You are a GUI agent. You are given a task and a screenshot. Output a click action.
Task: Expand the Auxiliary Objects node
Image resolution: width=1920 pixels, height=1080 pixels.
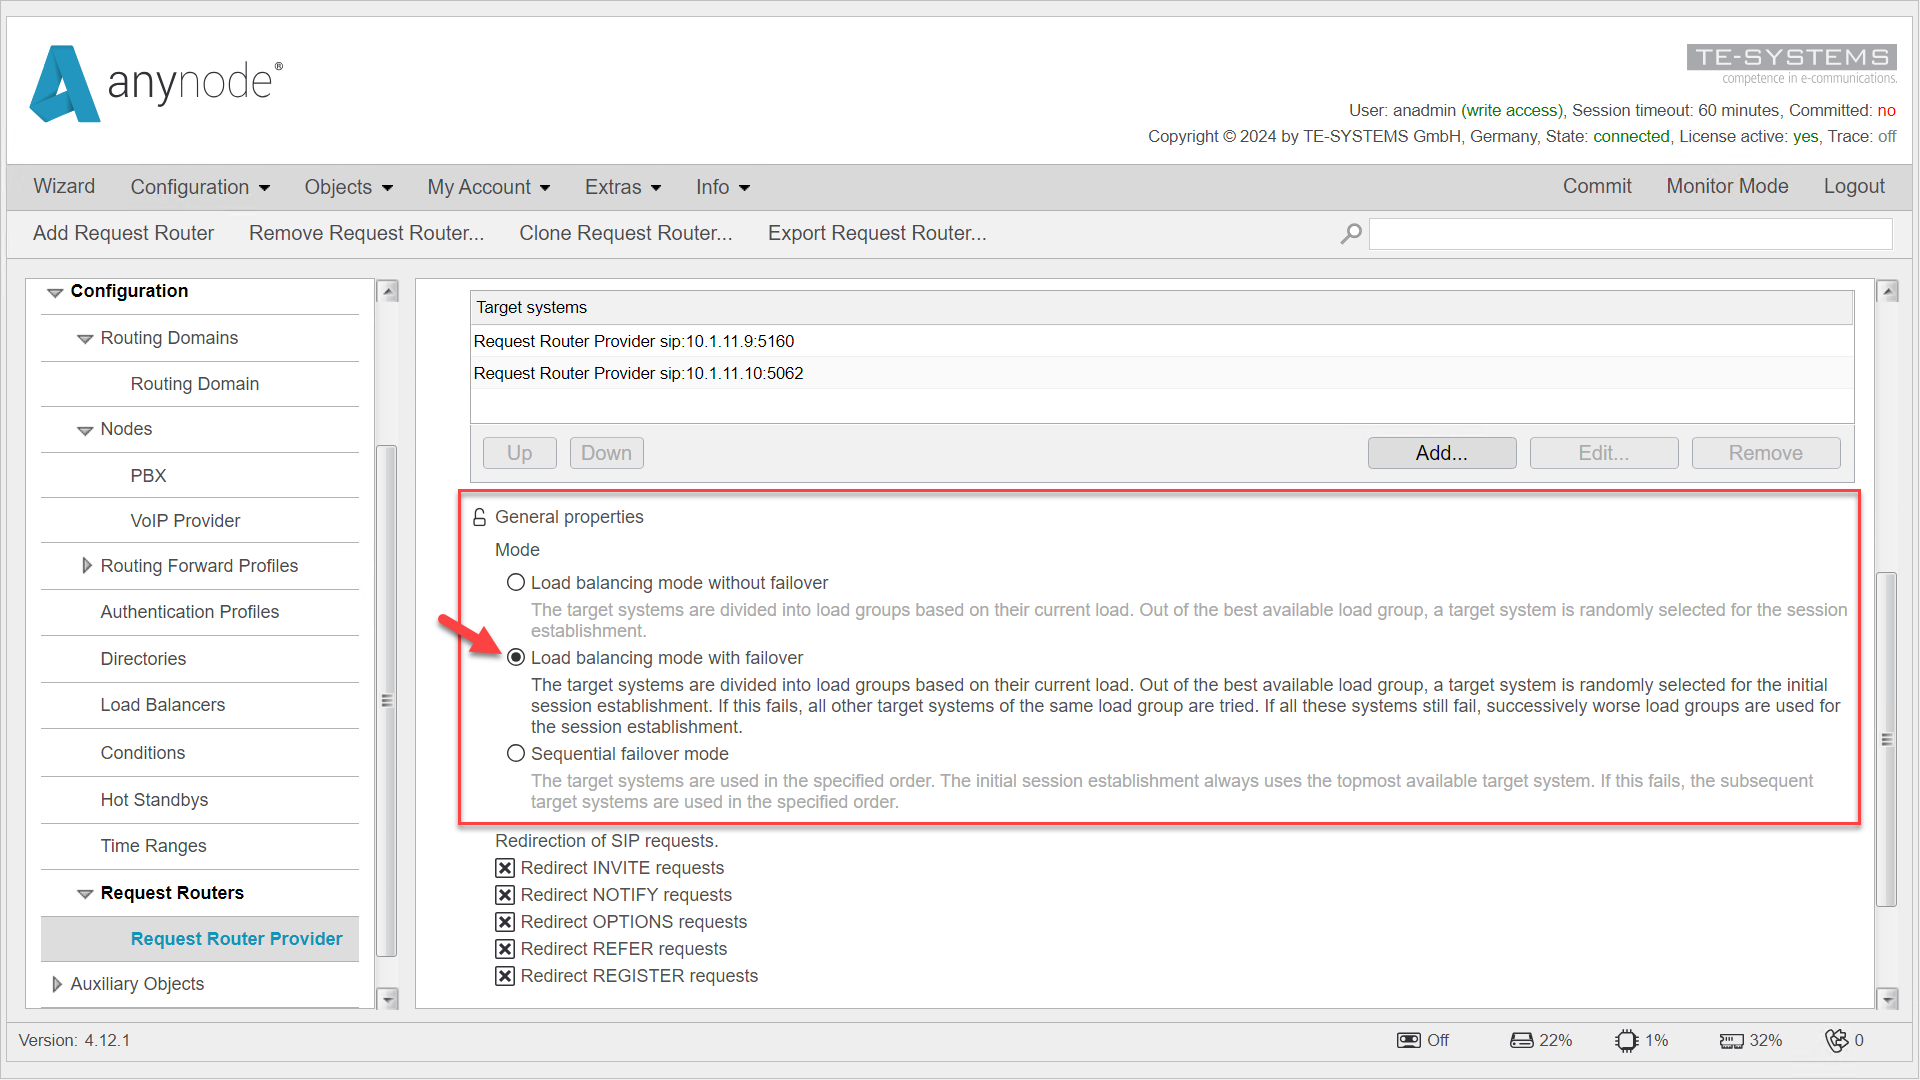tap(57, 984)
